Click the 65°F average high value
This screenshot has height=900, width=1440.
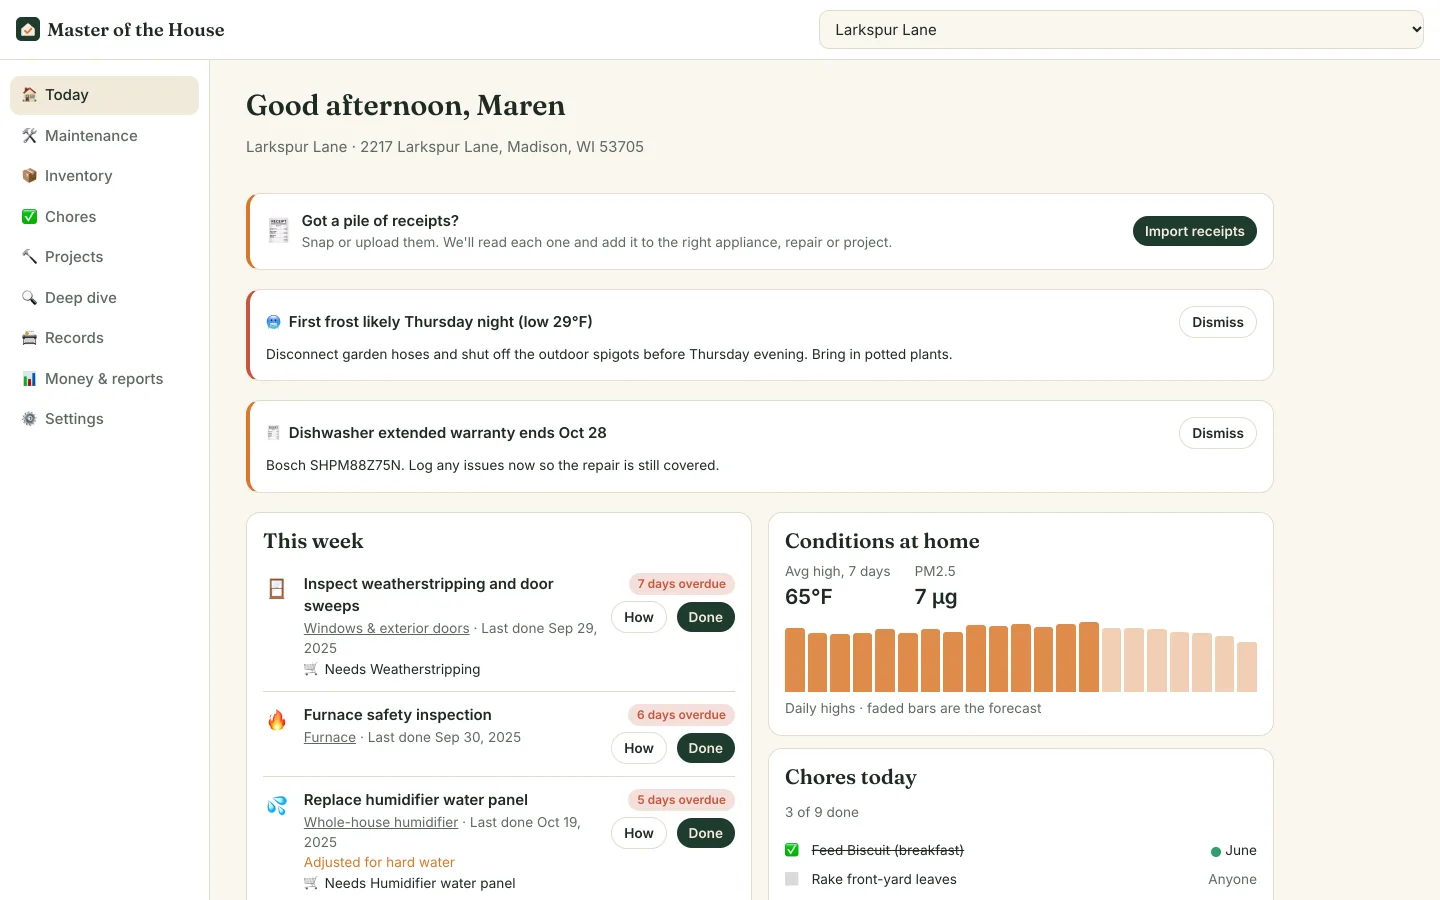pyautogui.click(x=809, y=597)
